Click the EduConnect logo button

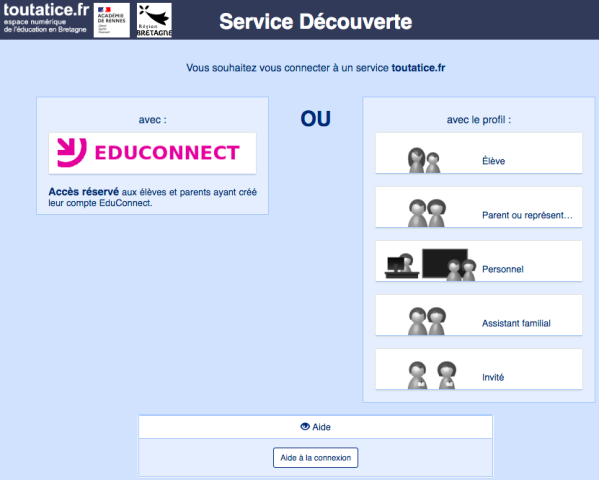(152, 153)
